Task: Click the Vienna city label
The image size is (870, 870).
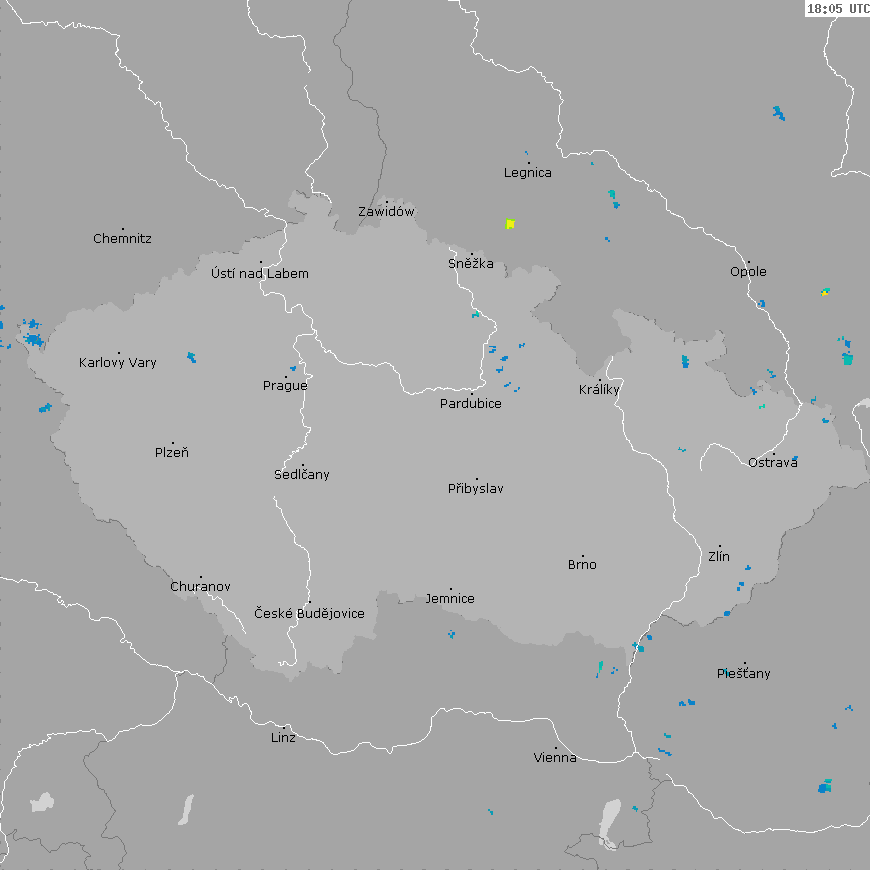Action: (555, 757)
